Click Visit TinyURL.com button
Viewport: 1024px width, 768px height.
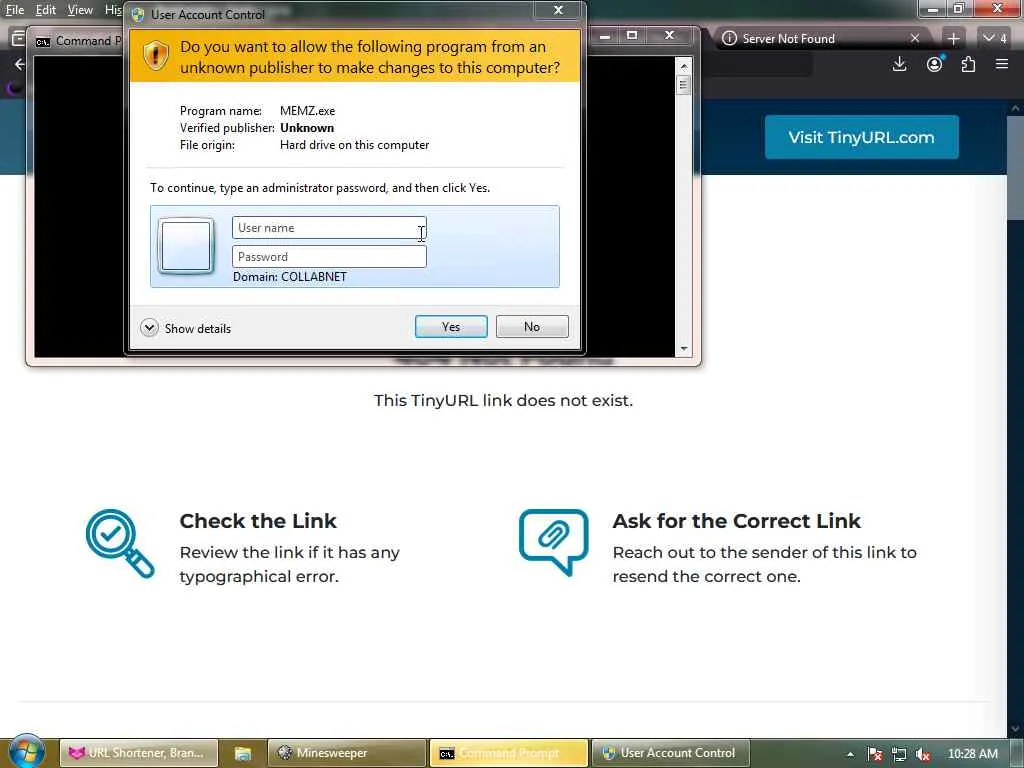(861, 137)
